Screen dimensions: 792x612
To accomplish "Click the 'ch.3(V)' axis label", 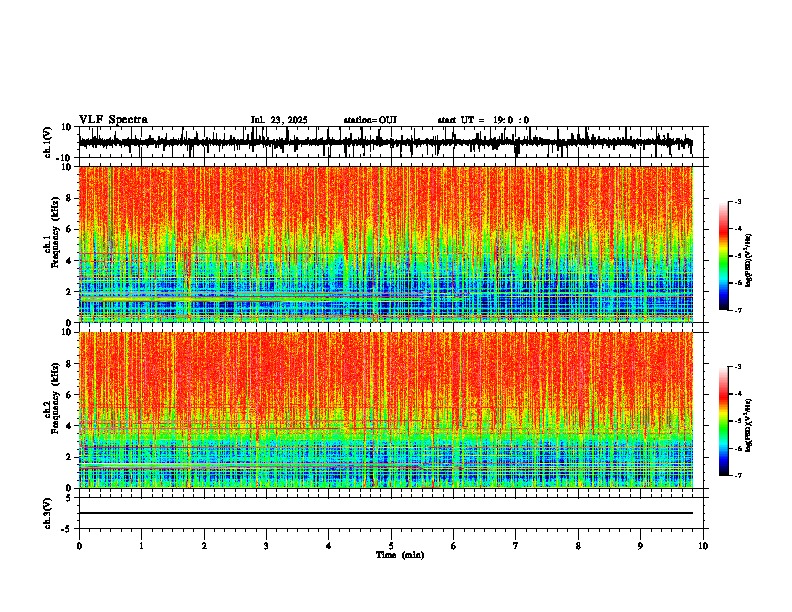I will coord(48,514).
